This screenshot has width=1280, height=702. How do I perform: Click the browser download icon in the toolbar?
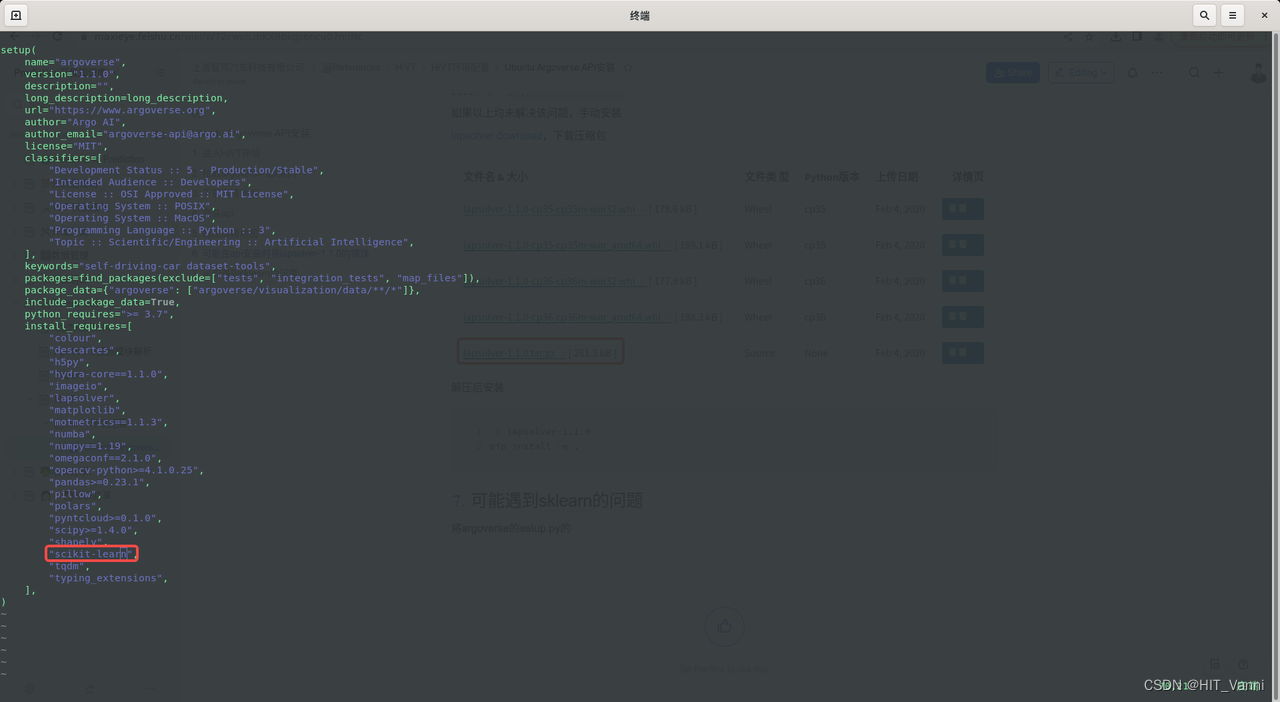pyautogui.click(x=1116, y=37)
